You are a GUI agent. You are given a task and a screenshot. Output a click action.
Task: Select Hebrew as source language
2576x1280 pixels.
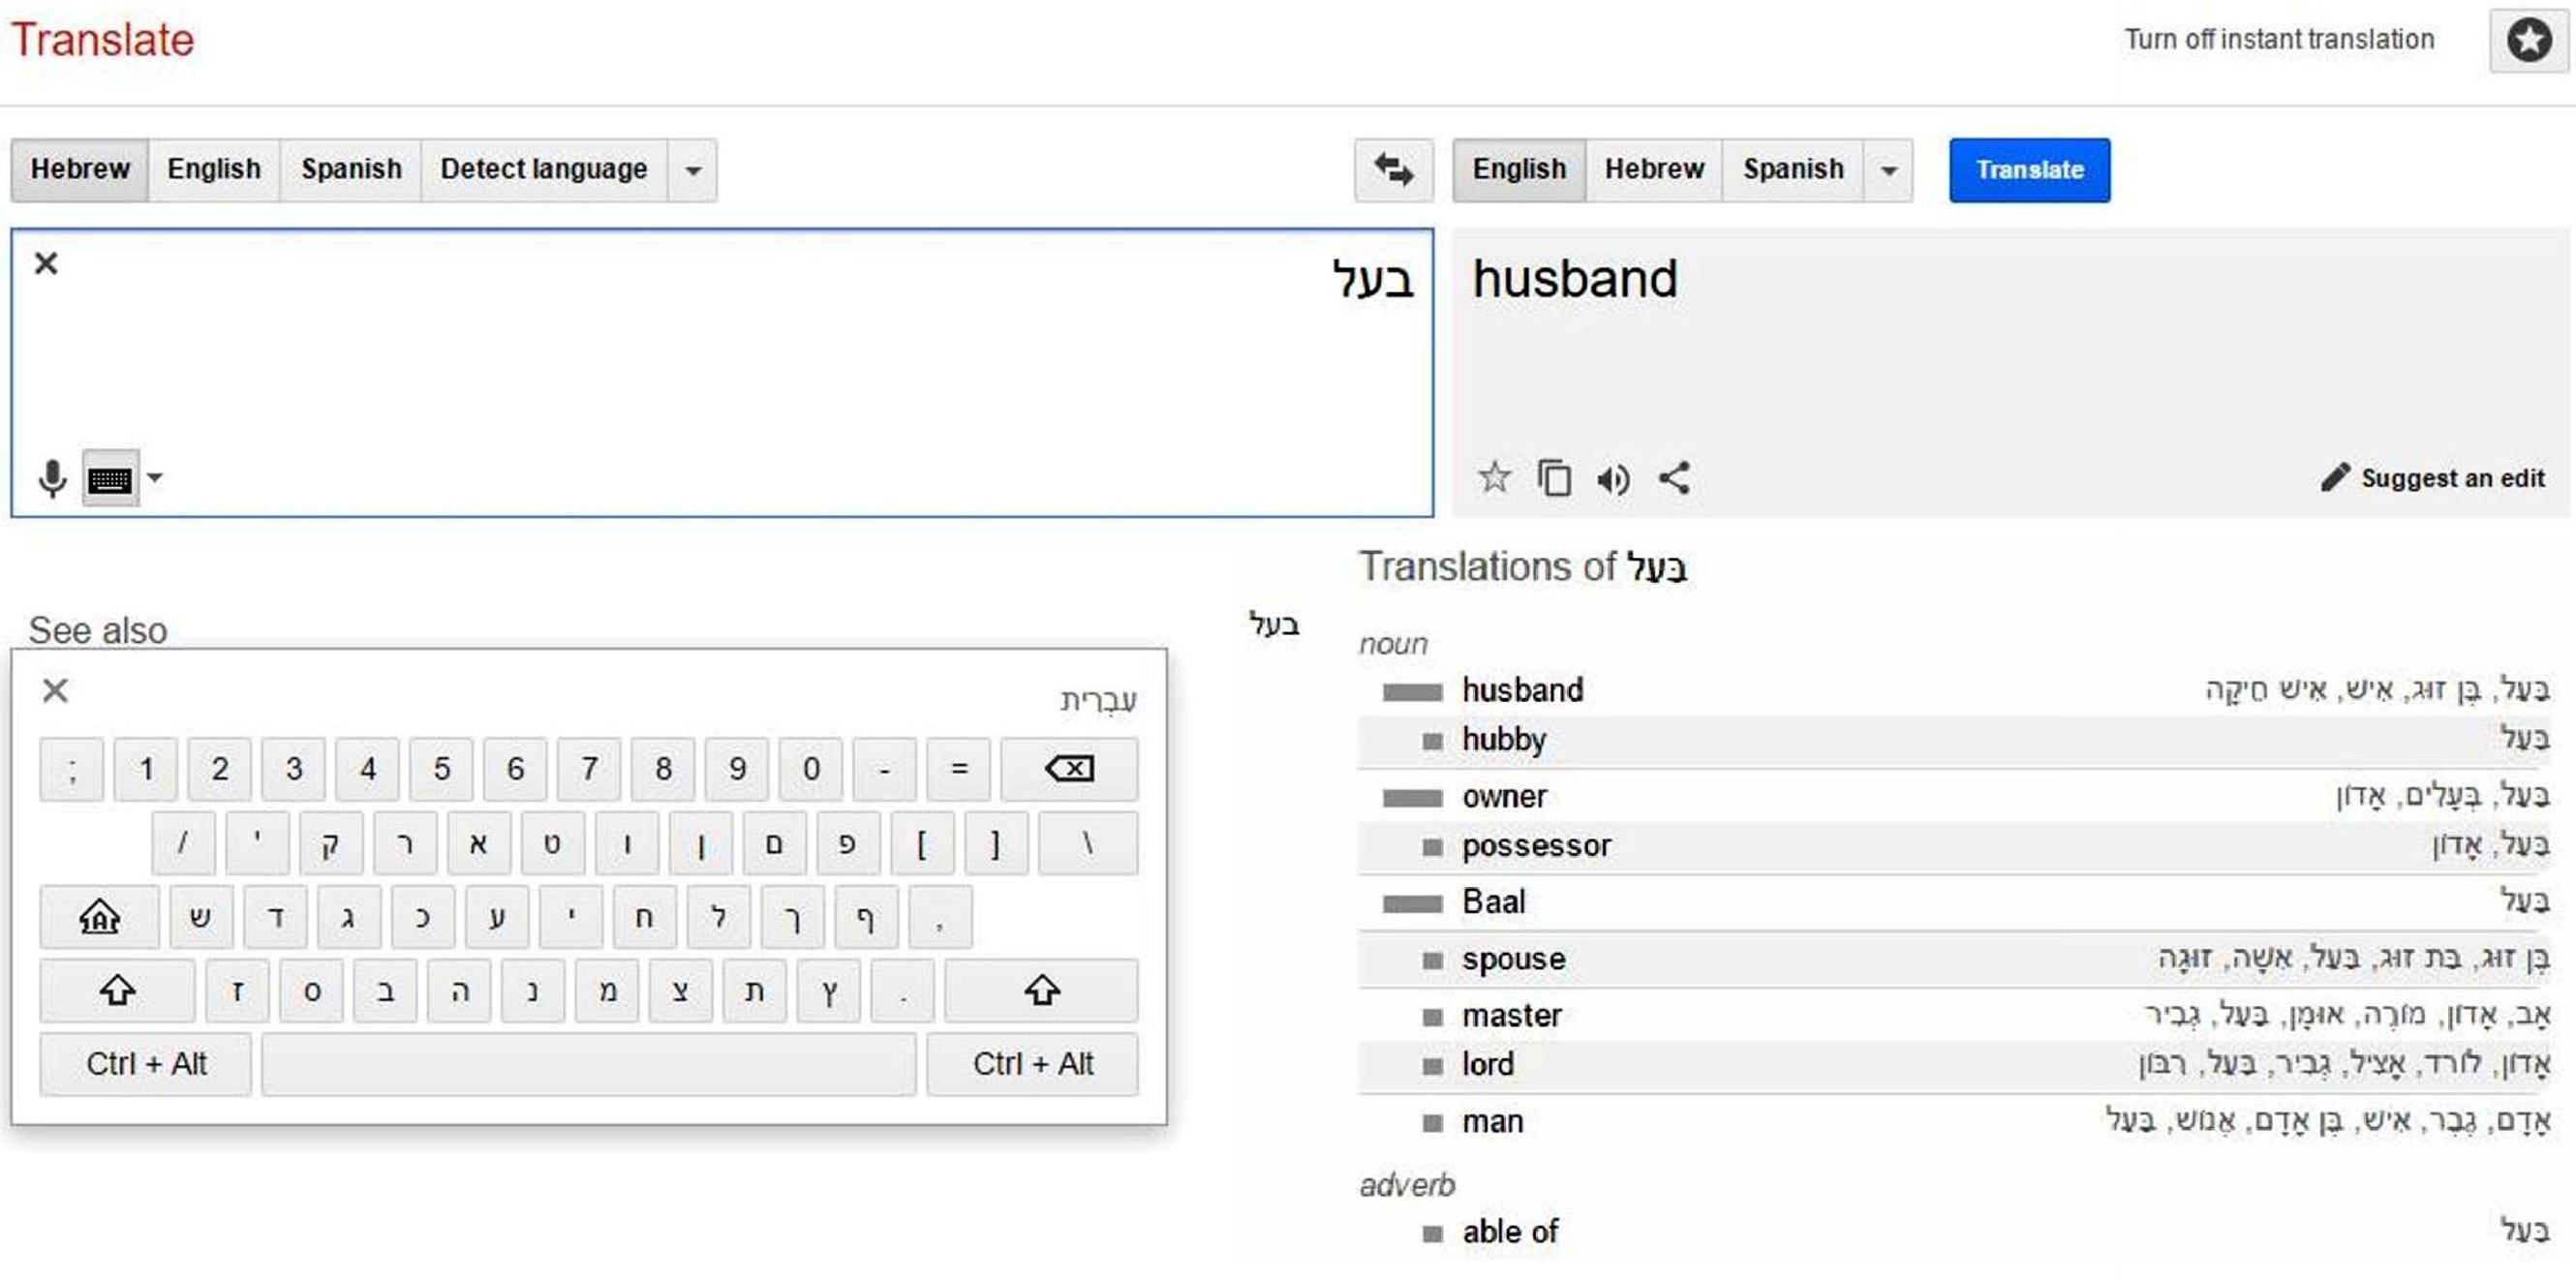tap(80, 169)
